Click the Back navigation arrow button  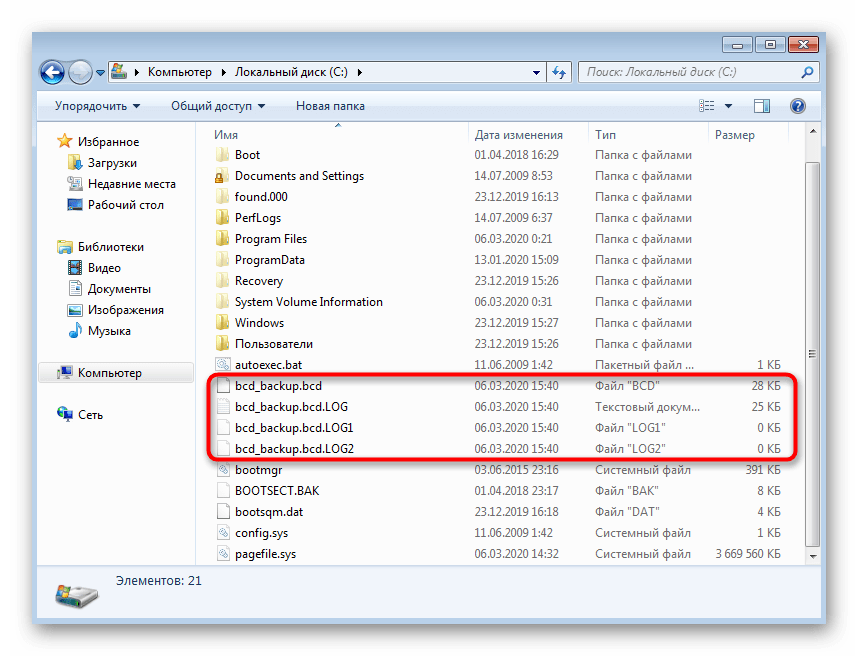coord(52,72)
